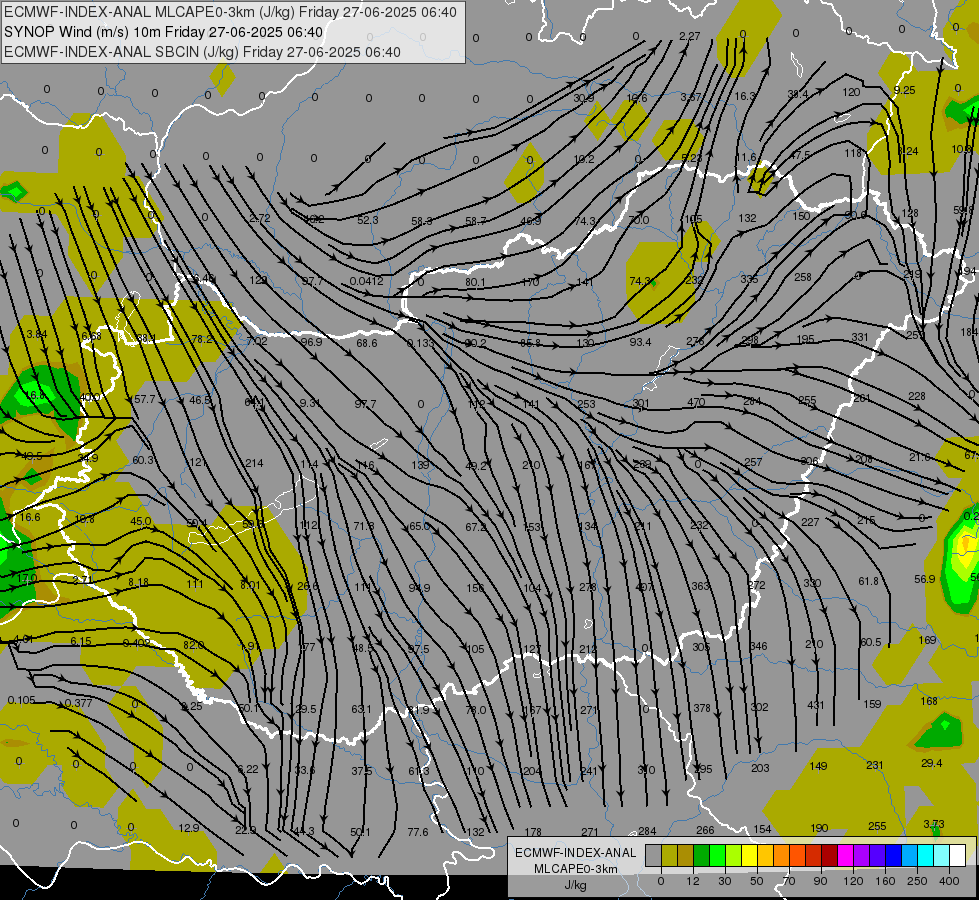Screen dimensions: 979x900
Task: Click the map value 335
Action: point(749,279)
